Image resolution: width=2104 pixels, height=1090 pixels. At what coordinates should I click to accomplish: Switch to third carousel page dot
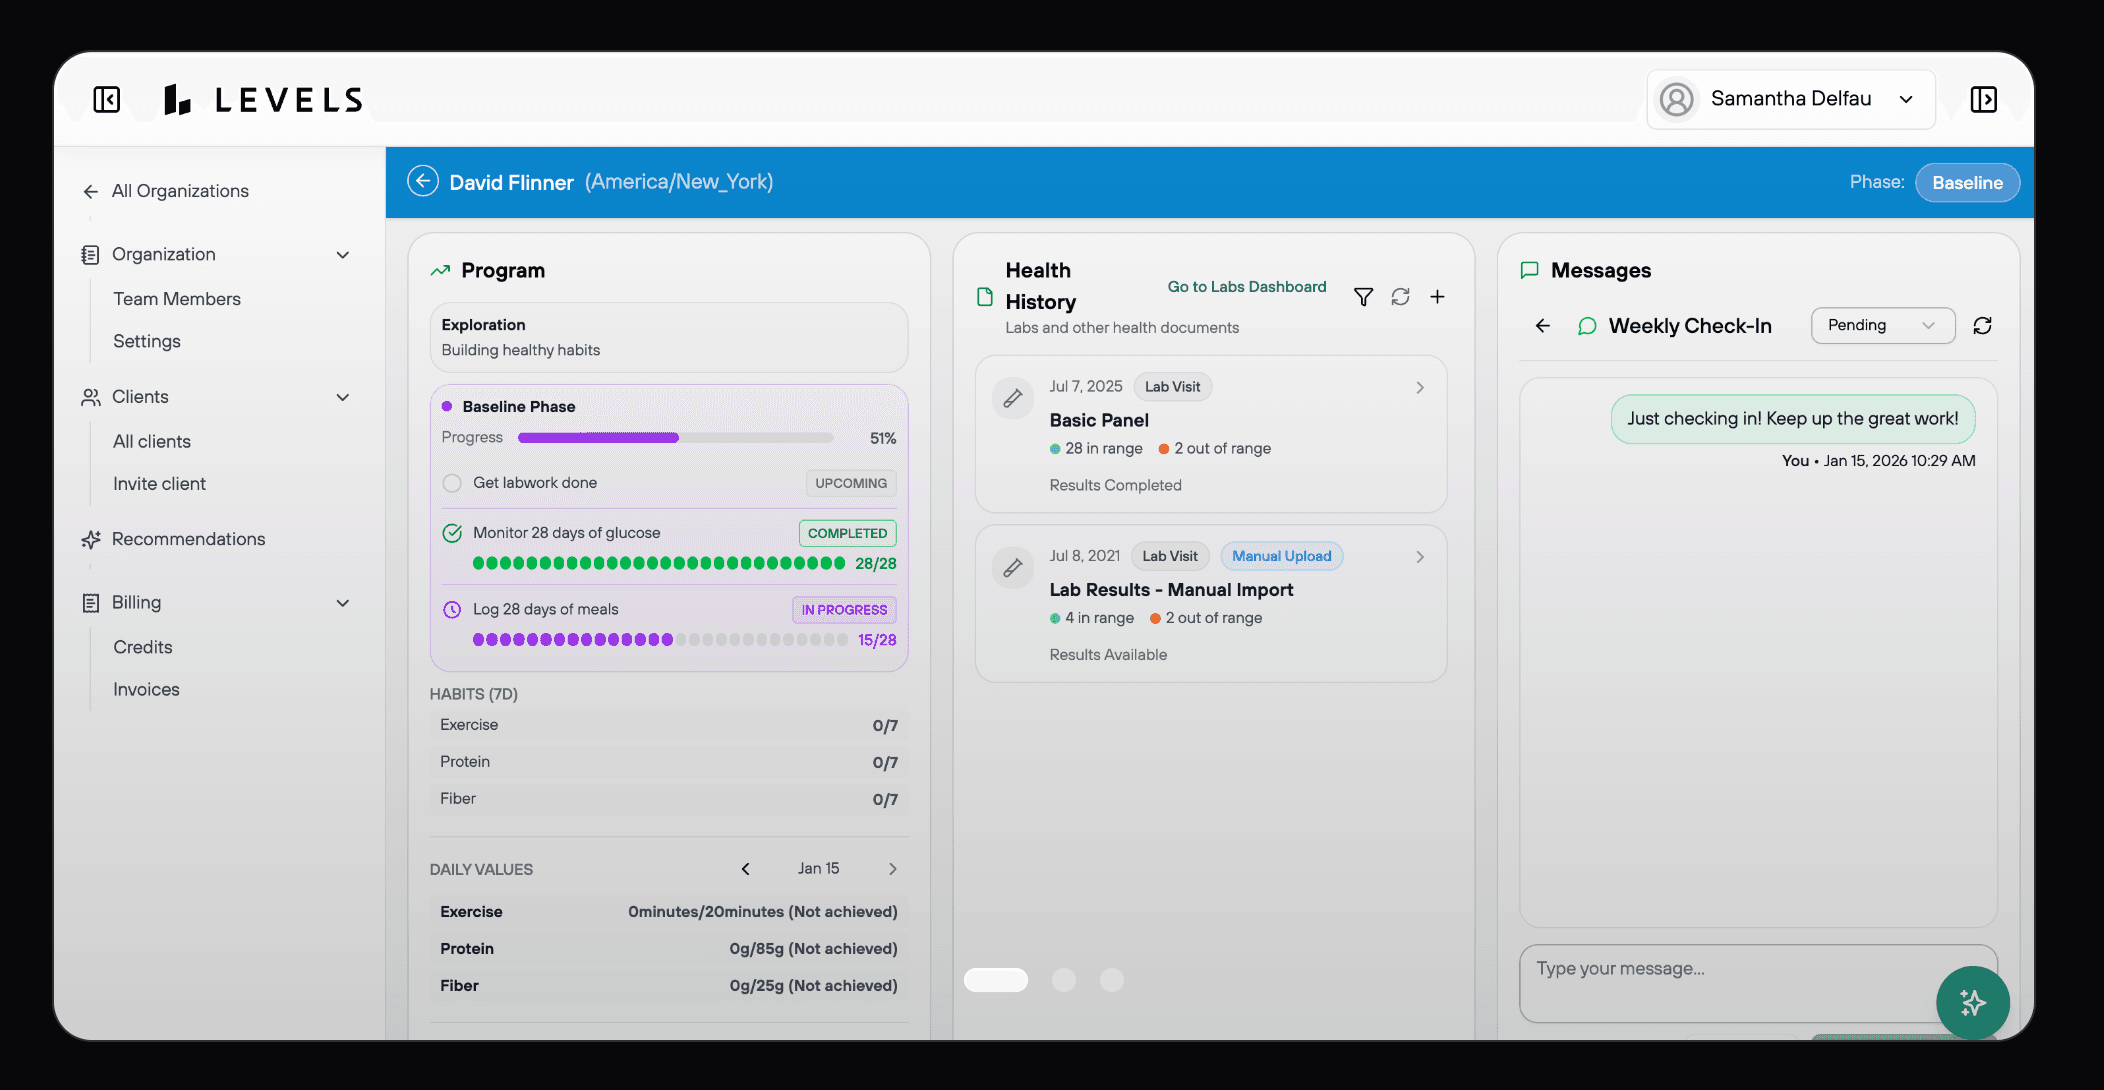(1112, 980)
